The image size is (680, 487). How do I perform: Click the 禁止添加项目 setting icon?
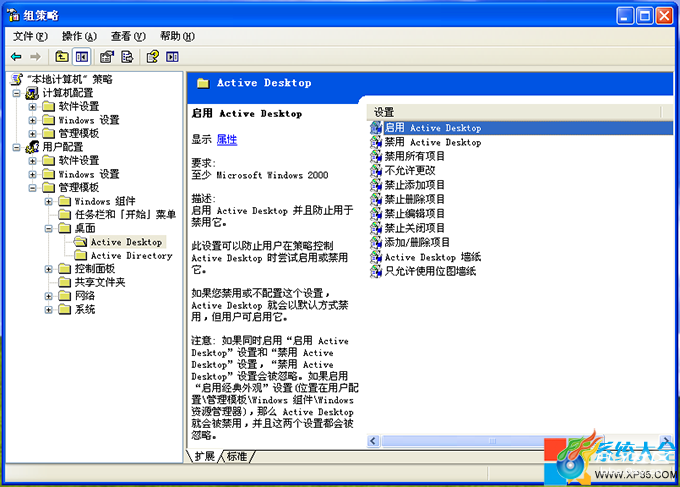376,185
